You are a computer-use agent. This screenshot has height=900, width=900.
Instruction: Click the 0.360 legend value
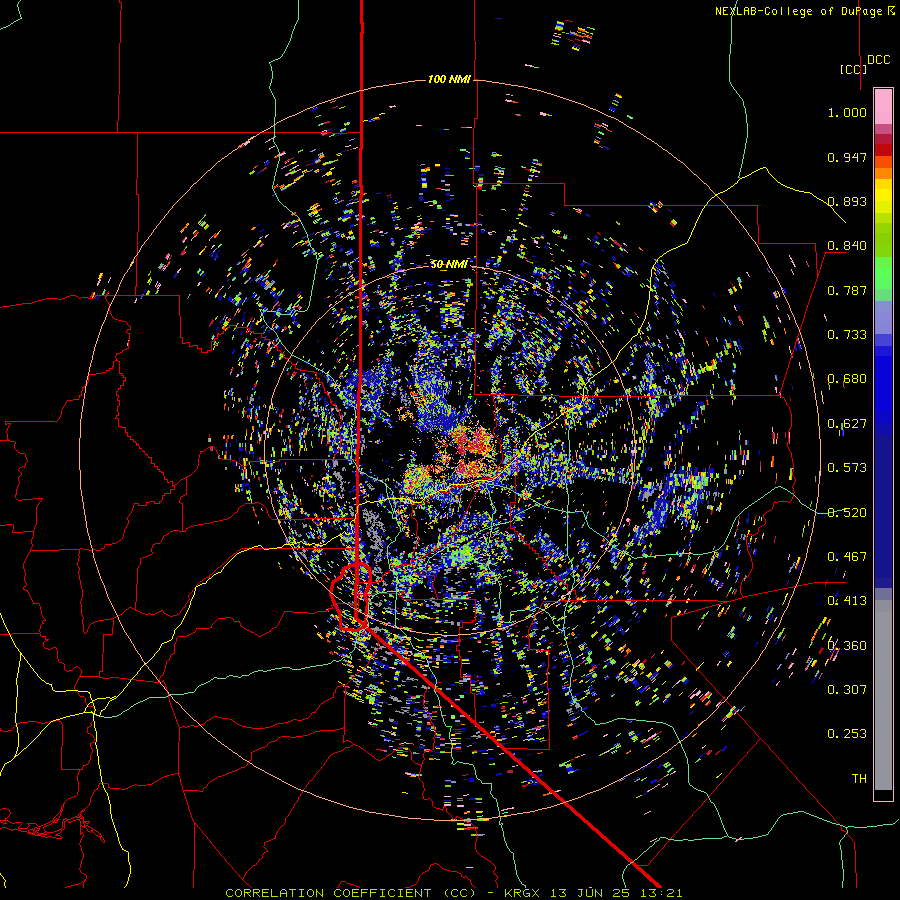coord(847,646)
